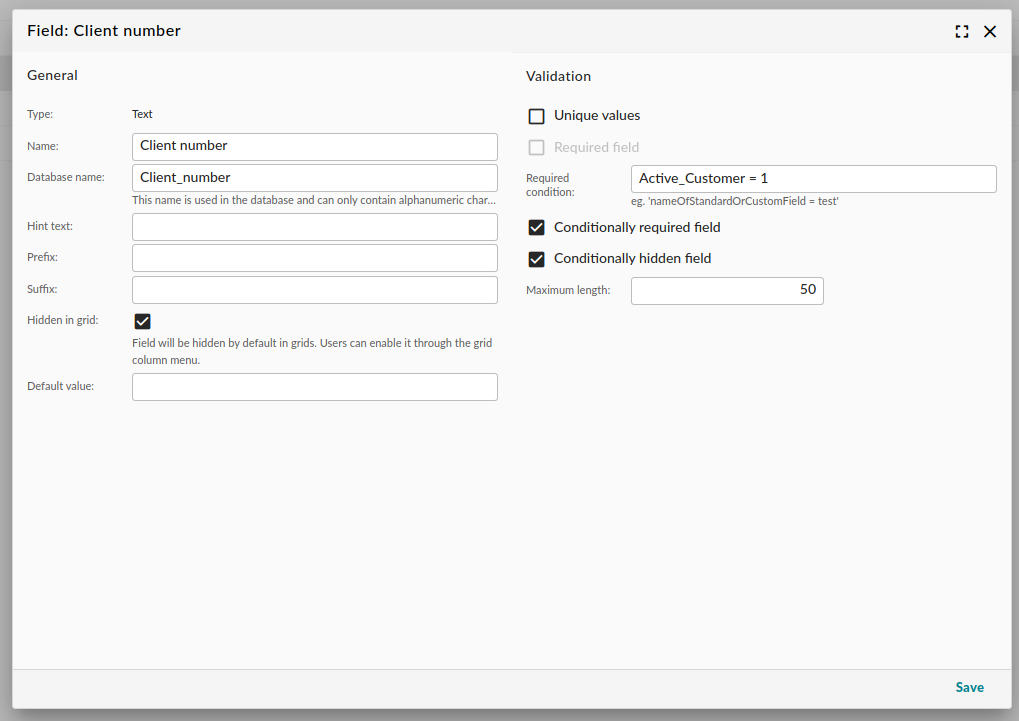Click the Type value Text
The height and width of the screenshot is (721, 1019).
[142, 114]
